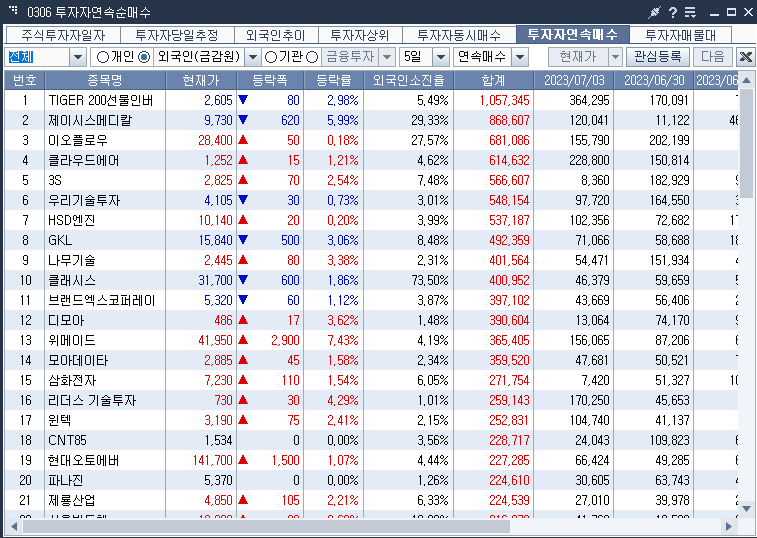Open the 전체 market dropdown

click(x=78, y=57)
